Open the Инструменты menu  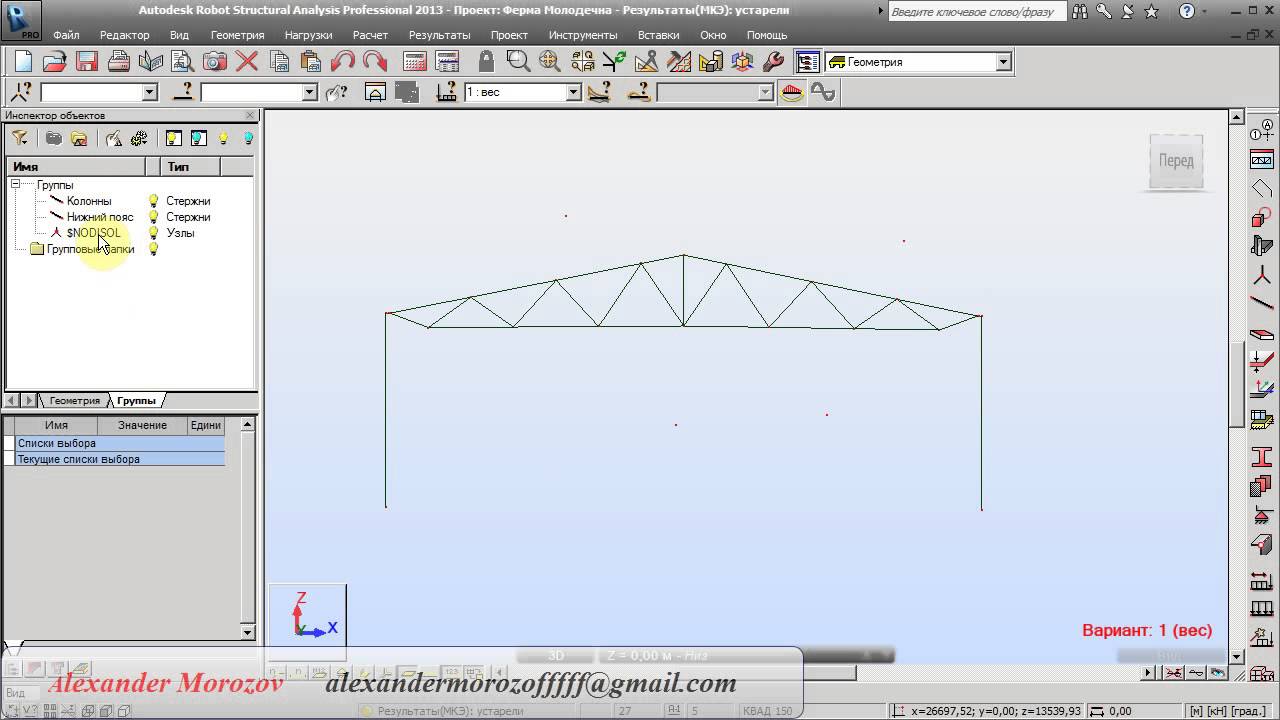click(x=583, y=35)
